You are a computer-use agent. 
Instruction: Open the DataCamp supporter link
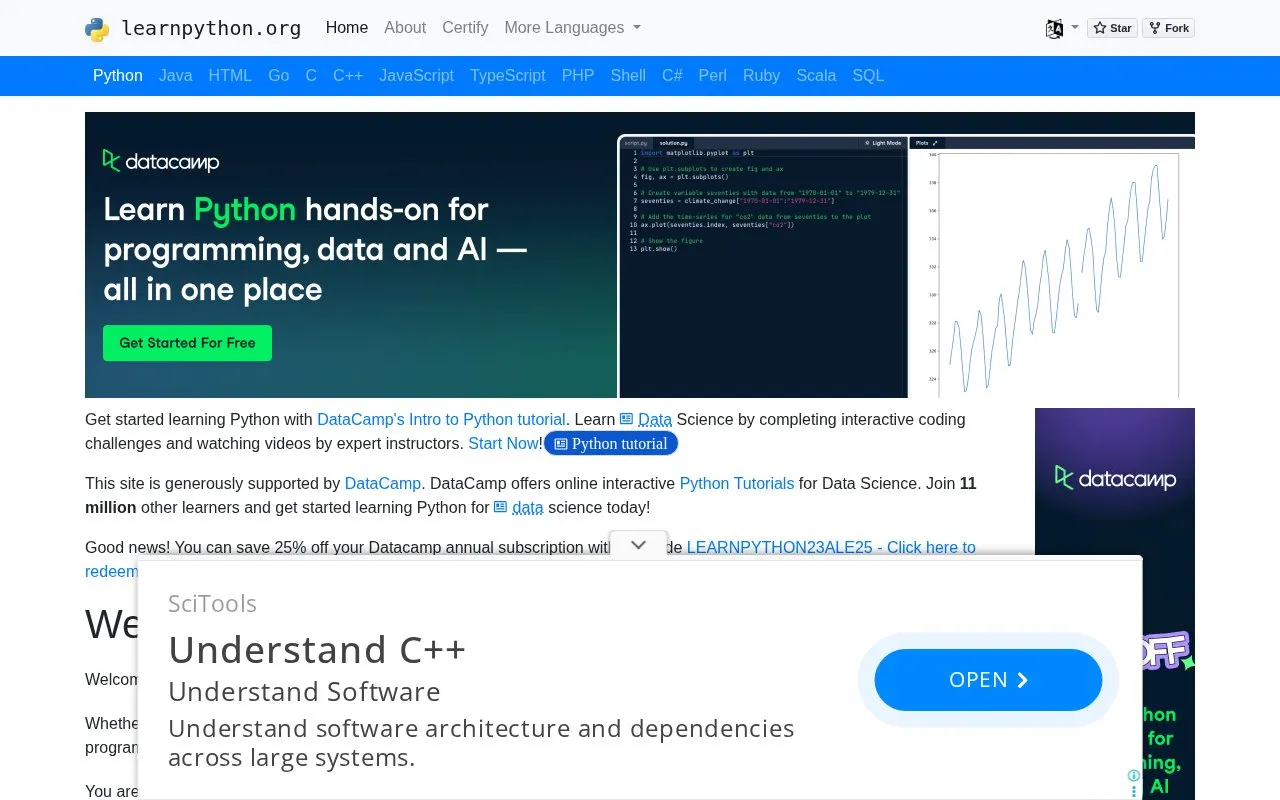pyautogui.click(x=383, y=483)
